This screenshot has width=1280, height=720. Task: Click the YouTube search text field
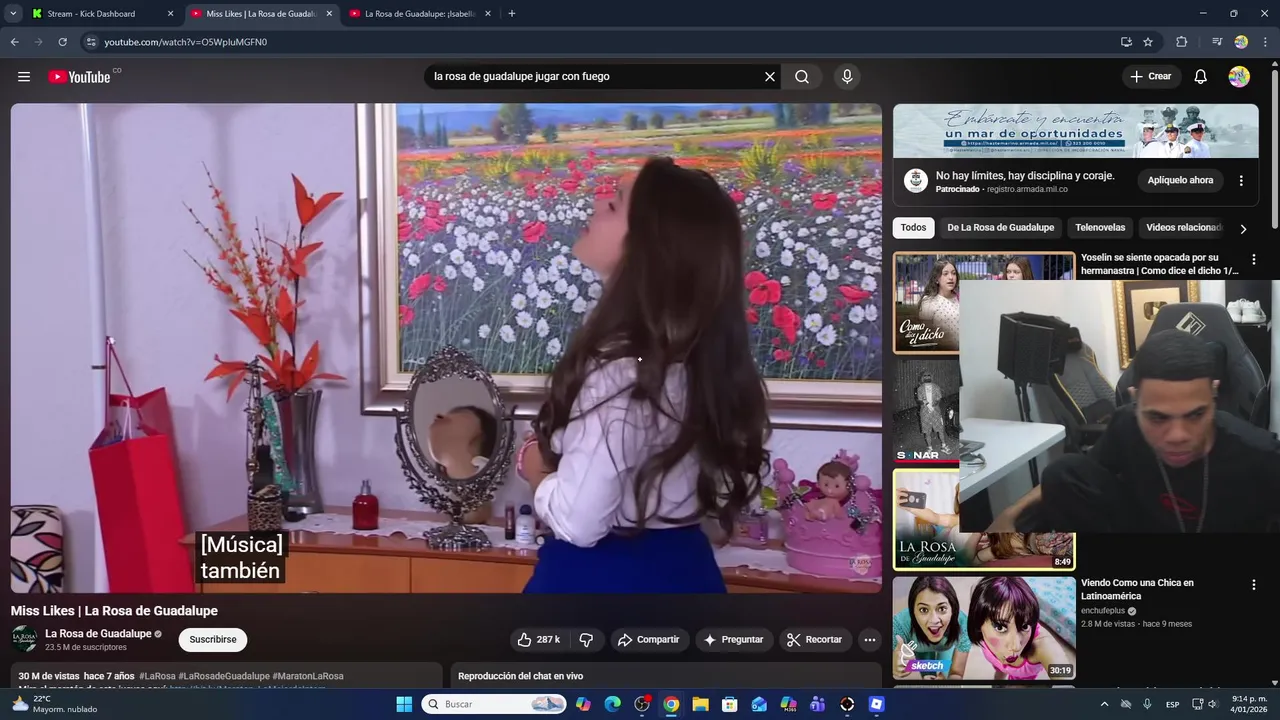[595, 77]
